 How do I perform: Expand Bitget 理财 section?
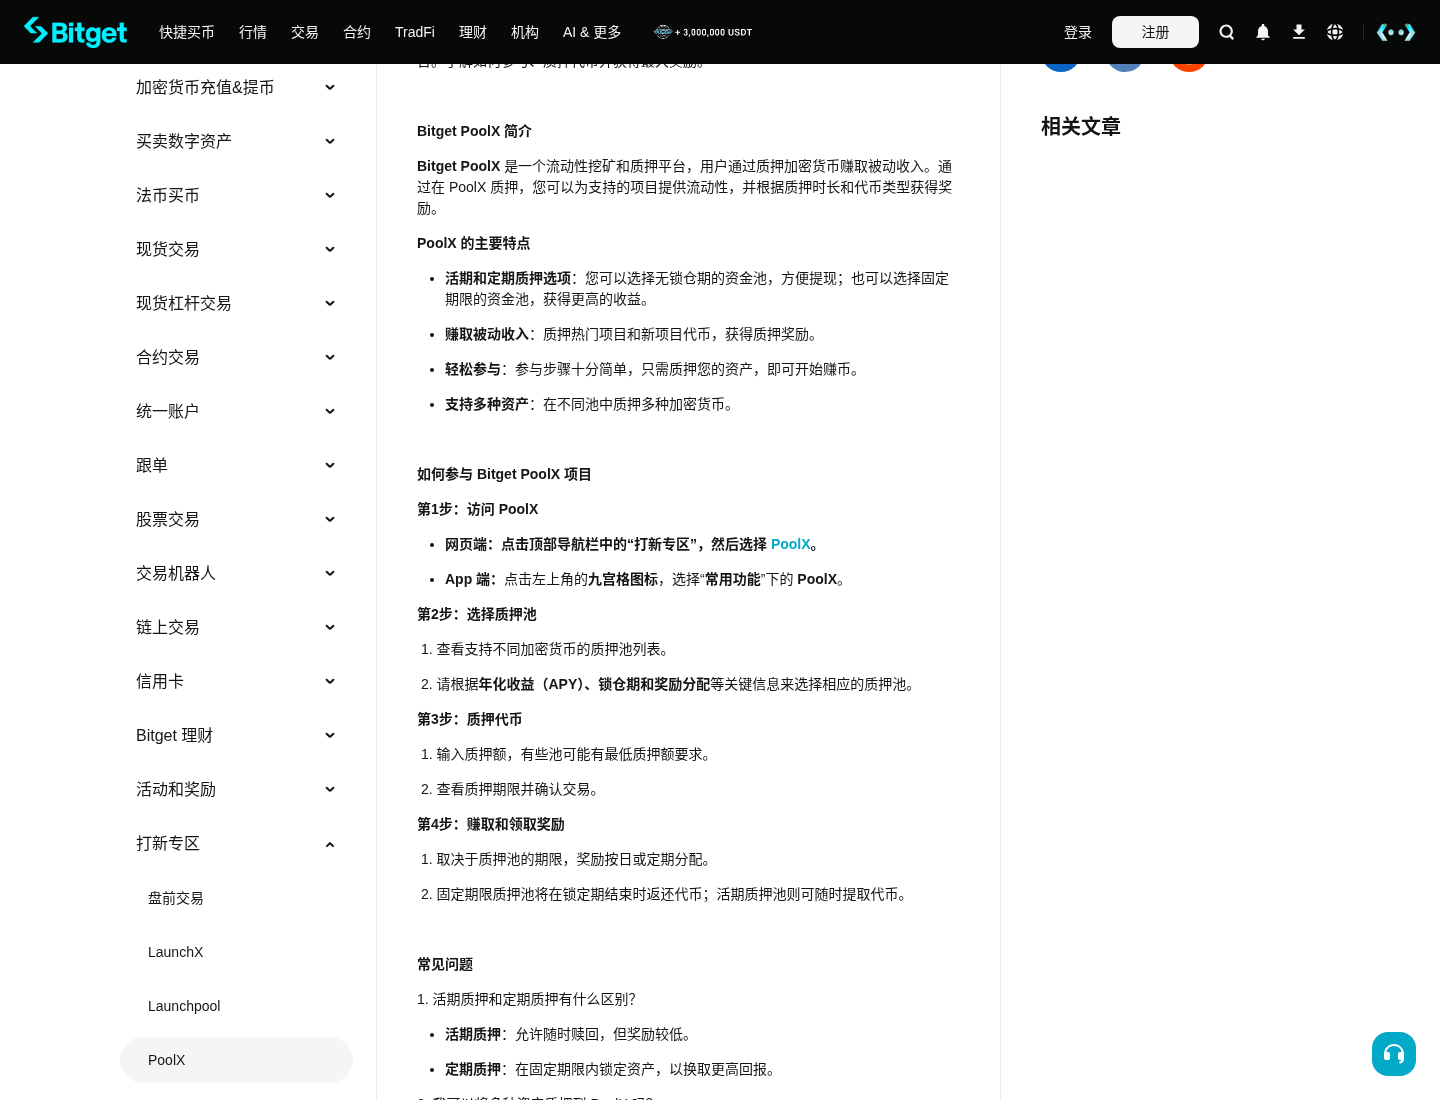[236, 735]
